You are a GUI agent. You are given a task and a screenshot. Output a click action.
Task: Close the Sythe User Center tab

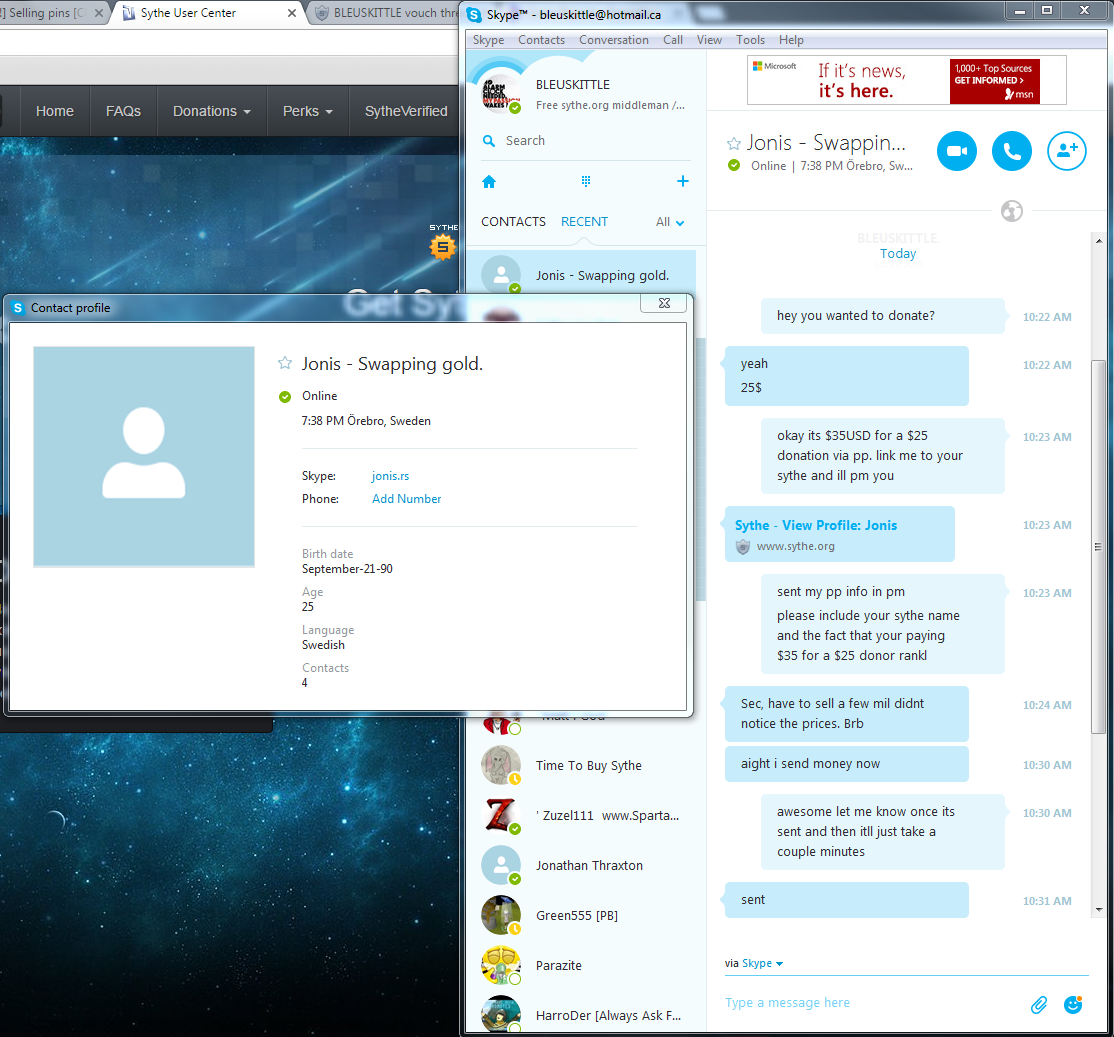291,13
